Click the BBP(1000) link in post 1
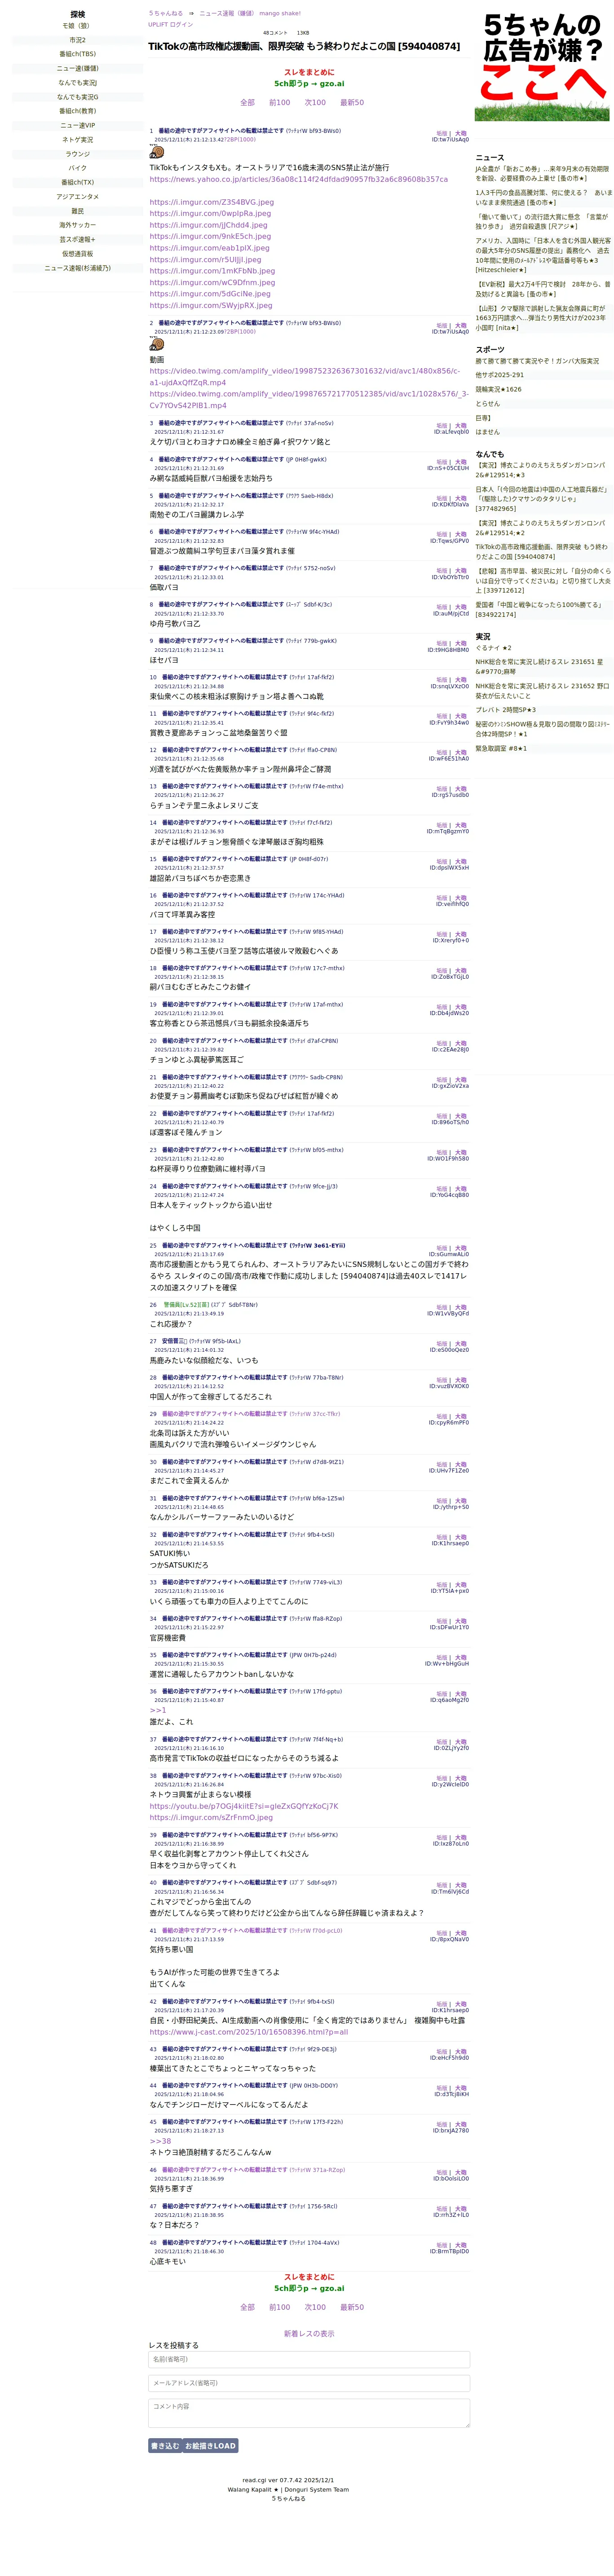Screen dimensions: 614x2576 click(x=240, y=140)
